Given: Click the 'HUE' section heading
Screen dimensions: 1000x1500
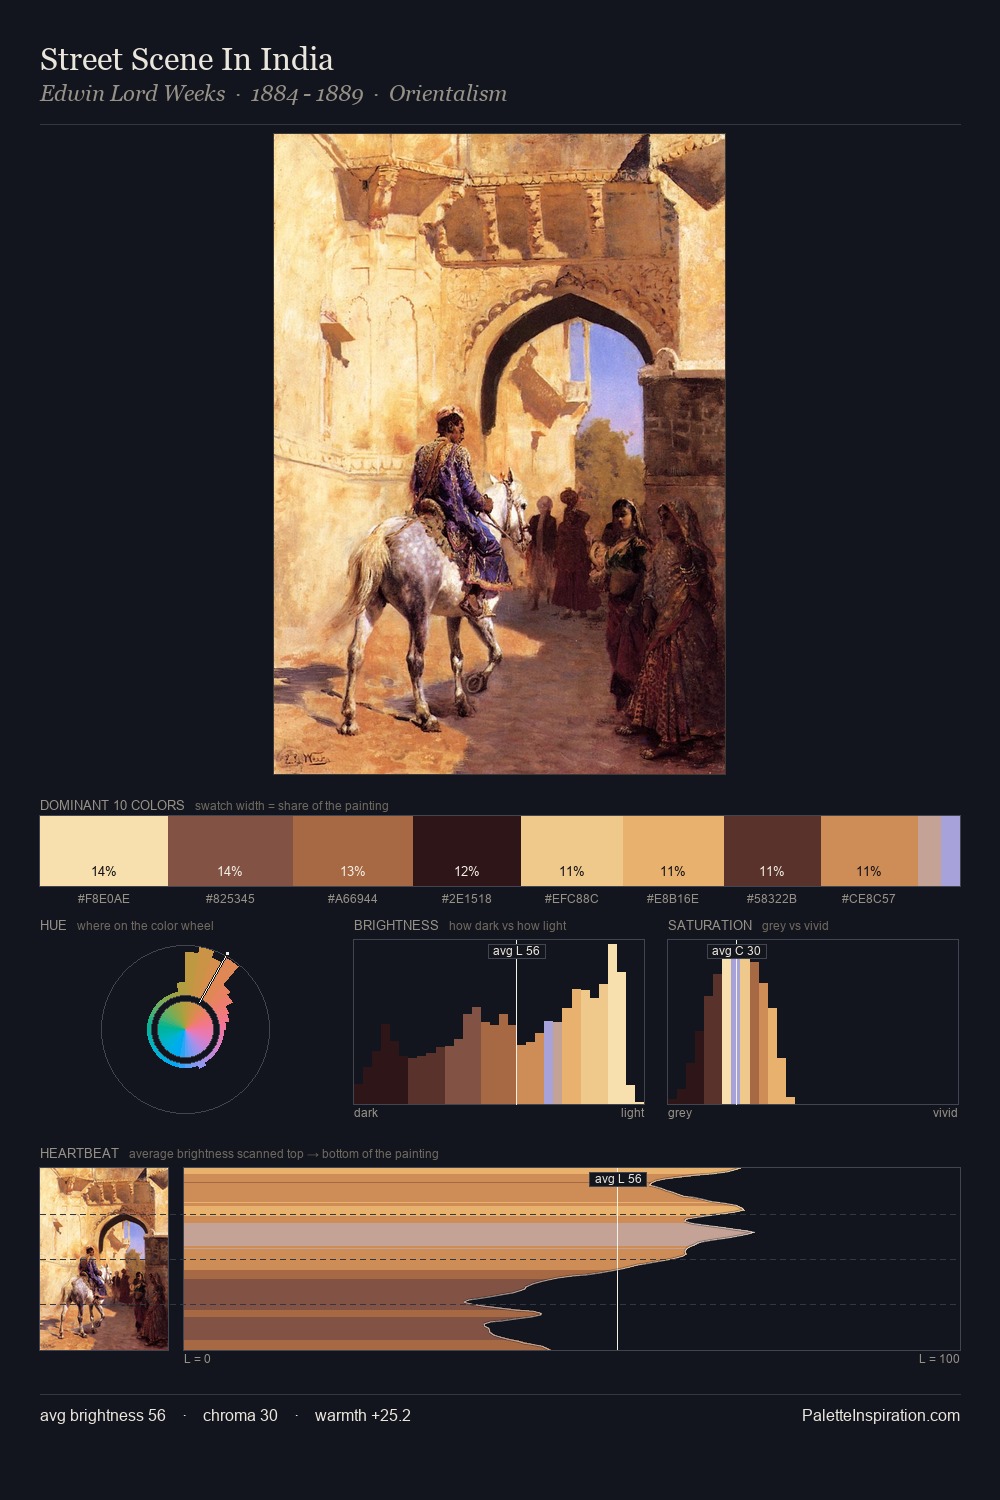Looking at the screenshot, I should click(53, 925).
